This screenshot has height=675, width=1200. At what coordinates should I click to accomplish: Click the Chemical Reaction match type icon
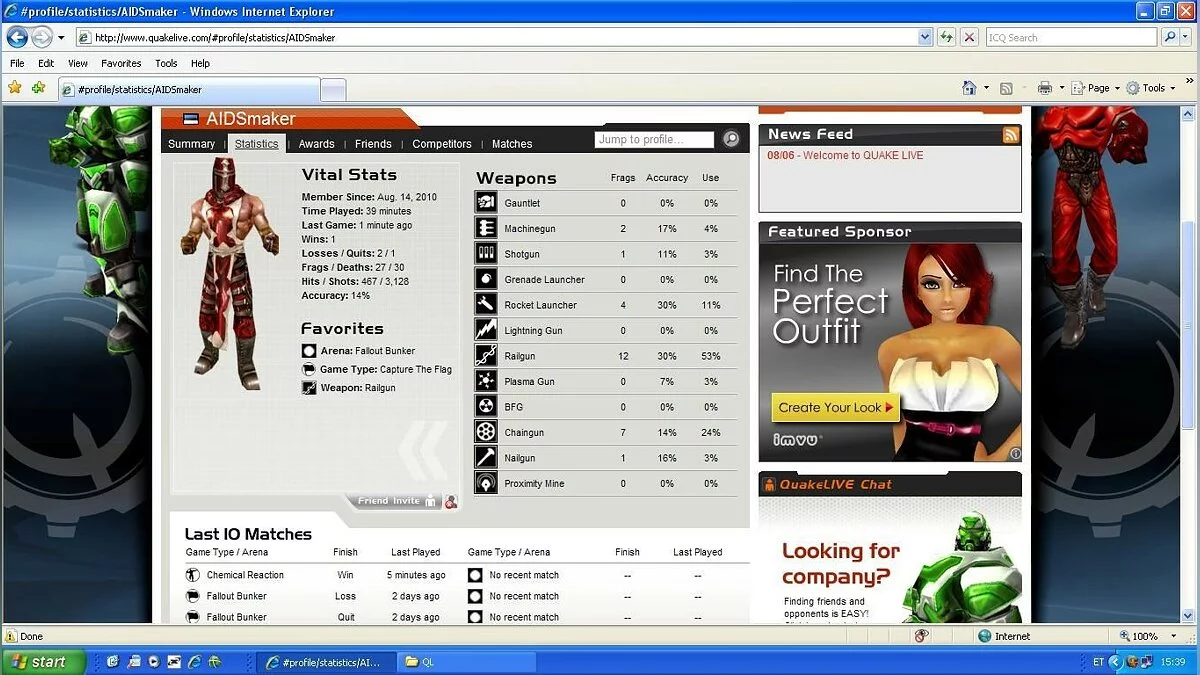click(x=193, y=575)
